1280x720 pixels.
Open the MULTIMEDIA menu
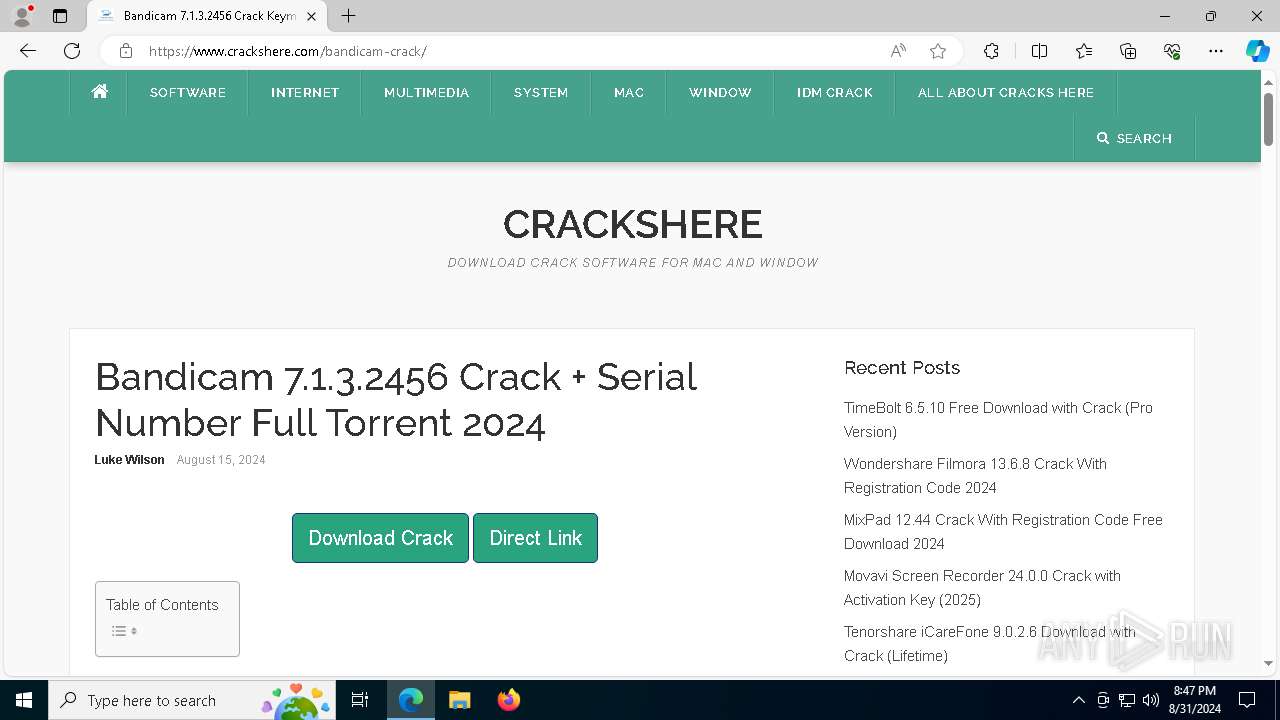click(426, 92)
